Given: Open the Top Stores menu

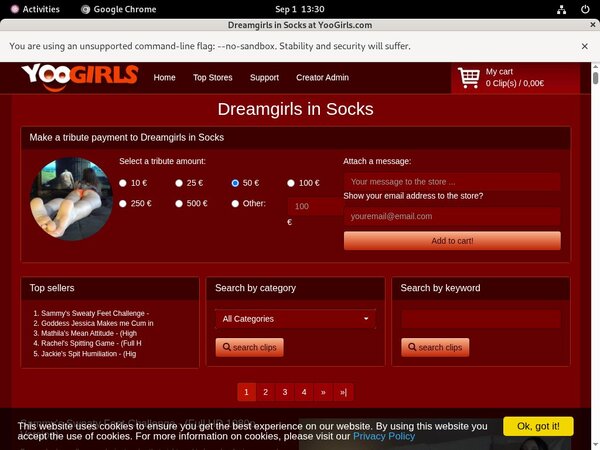Looking at the screenshot, I should [x=213, y=77].
